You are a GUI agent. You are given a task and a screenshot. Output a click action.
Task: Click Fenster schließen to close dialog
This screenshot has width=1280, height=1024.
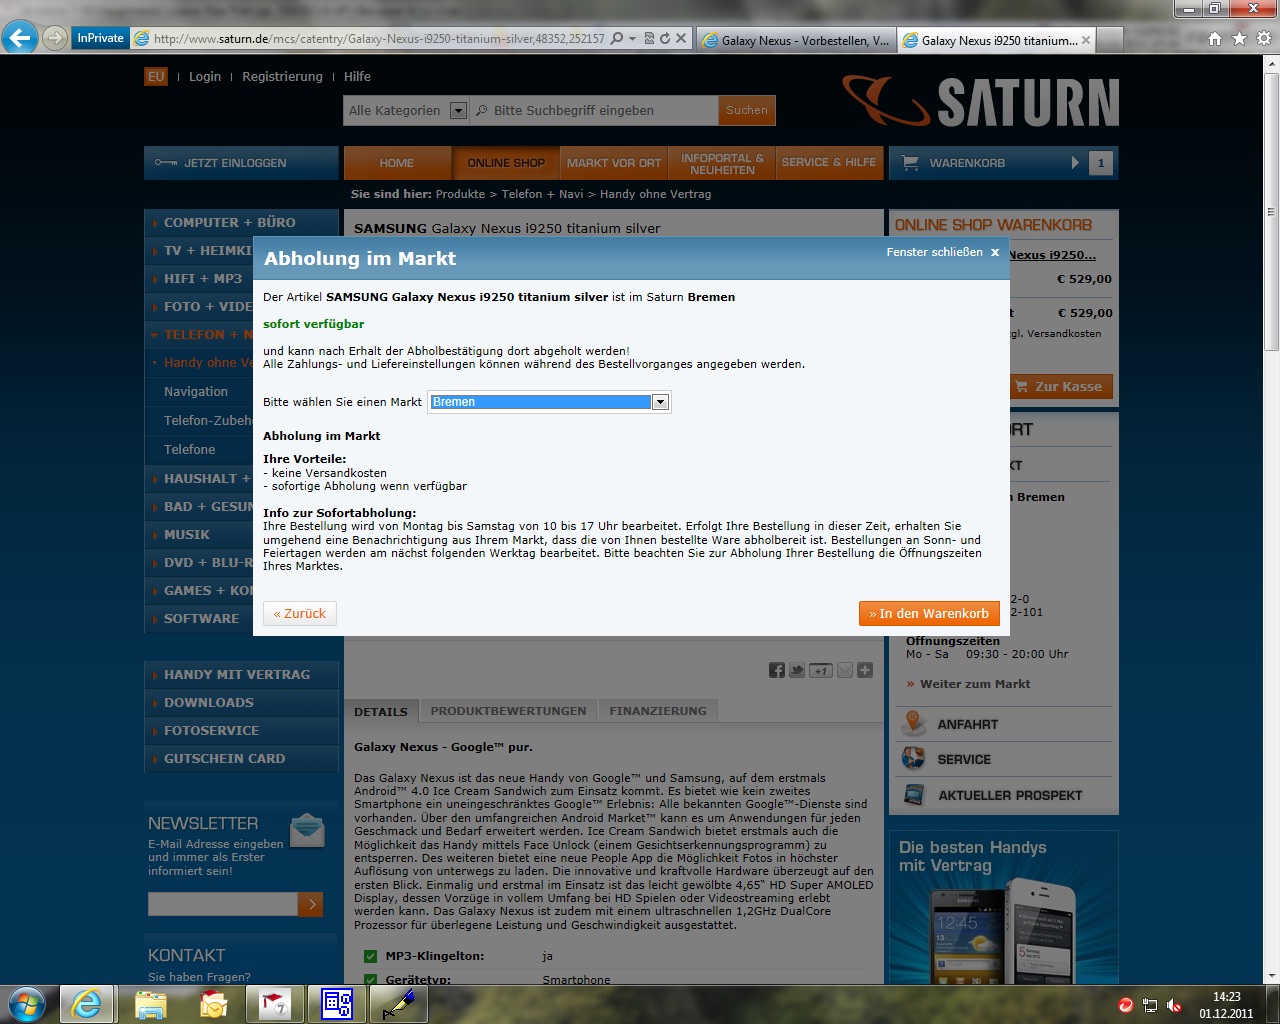pos(942,252)
